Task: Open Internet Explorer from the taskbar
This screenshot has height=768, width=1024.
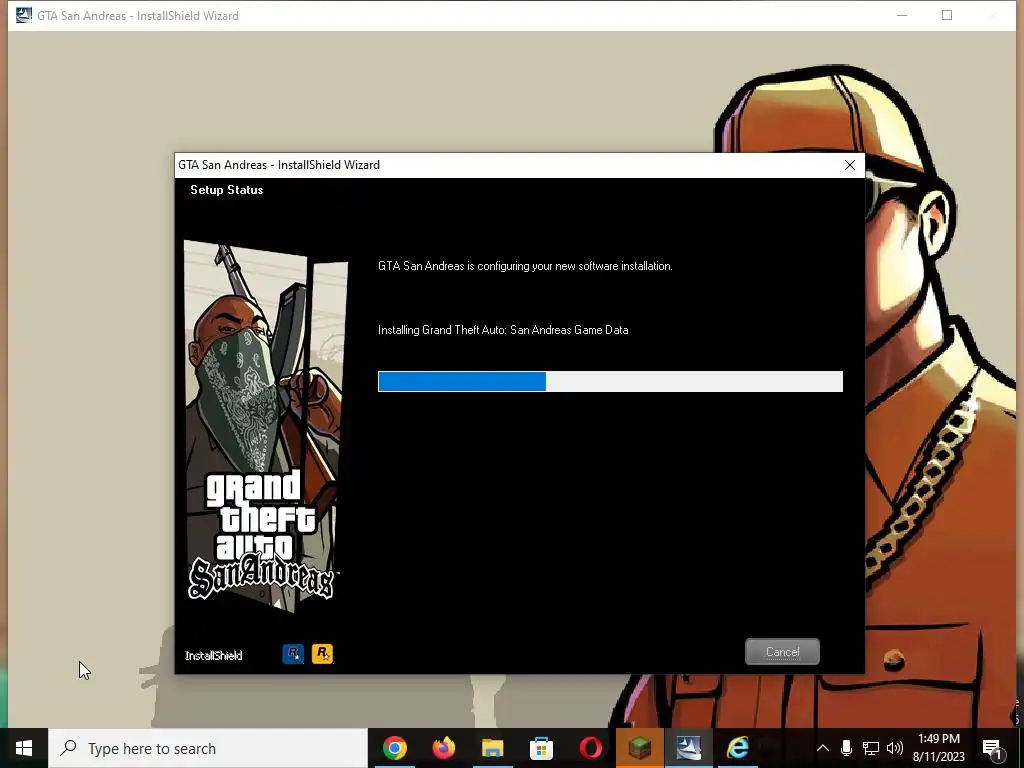Action: pyautogui.click(x=737, y=748)
